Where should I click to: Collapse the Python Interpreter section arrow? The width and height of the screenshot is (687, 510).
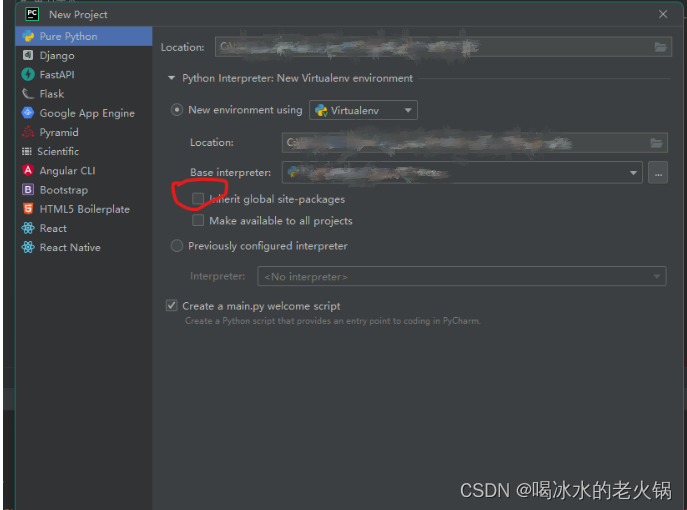click(171, 78)
